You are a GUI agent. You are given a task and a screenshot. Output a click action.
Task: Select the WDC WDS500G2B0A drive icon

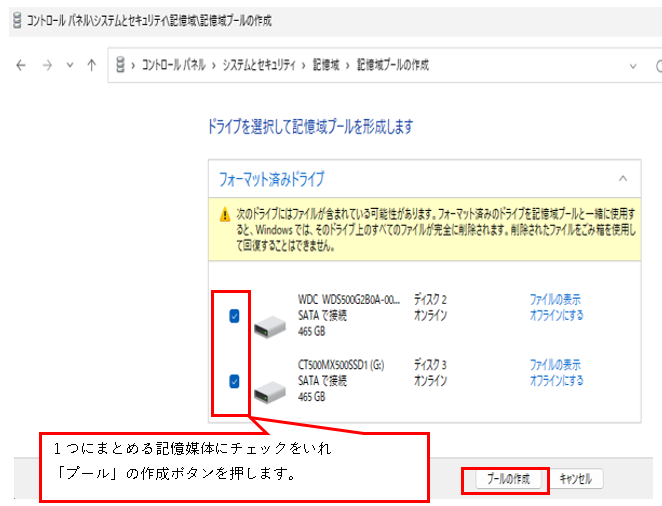(x=269, y=325)
